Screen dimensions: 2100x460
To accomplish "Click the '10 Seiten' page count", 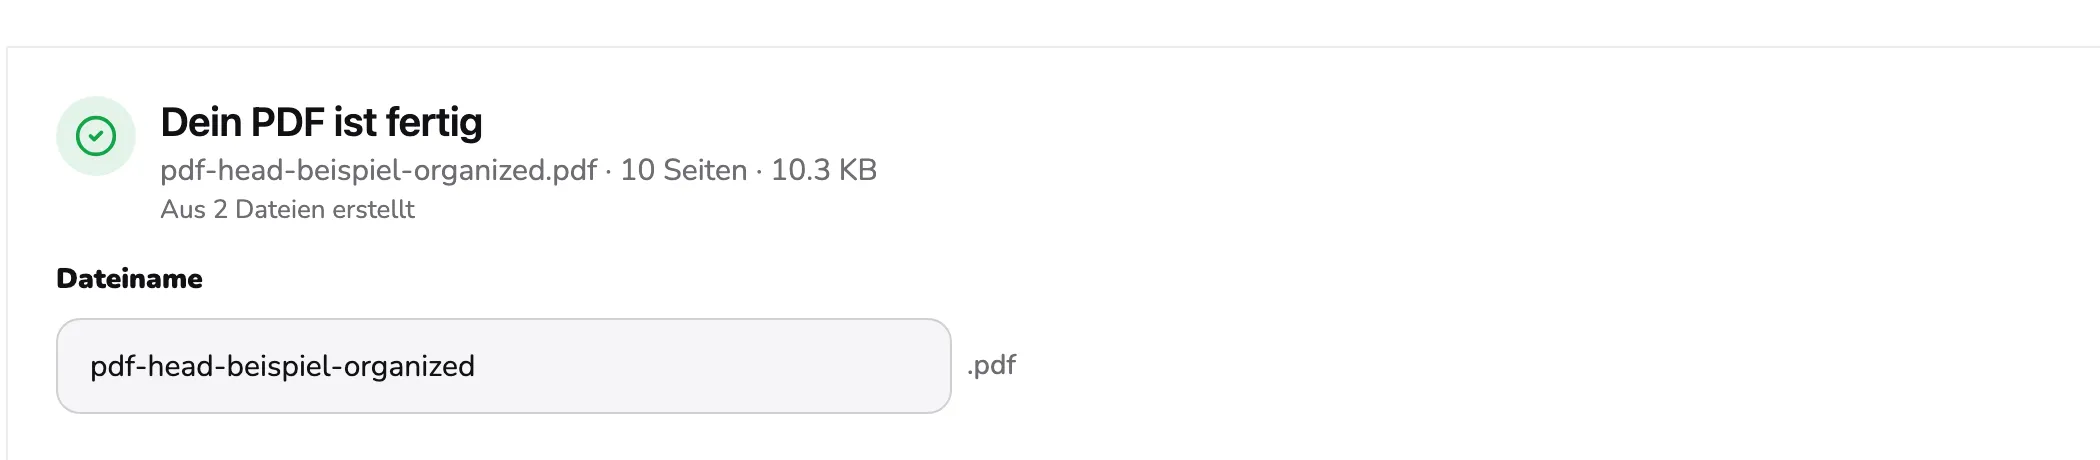I will pos(684,170).
